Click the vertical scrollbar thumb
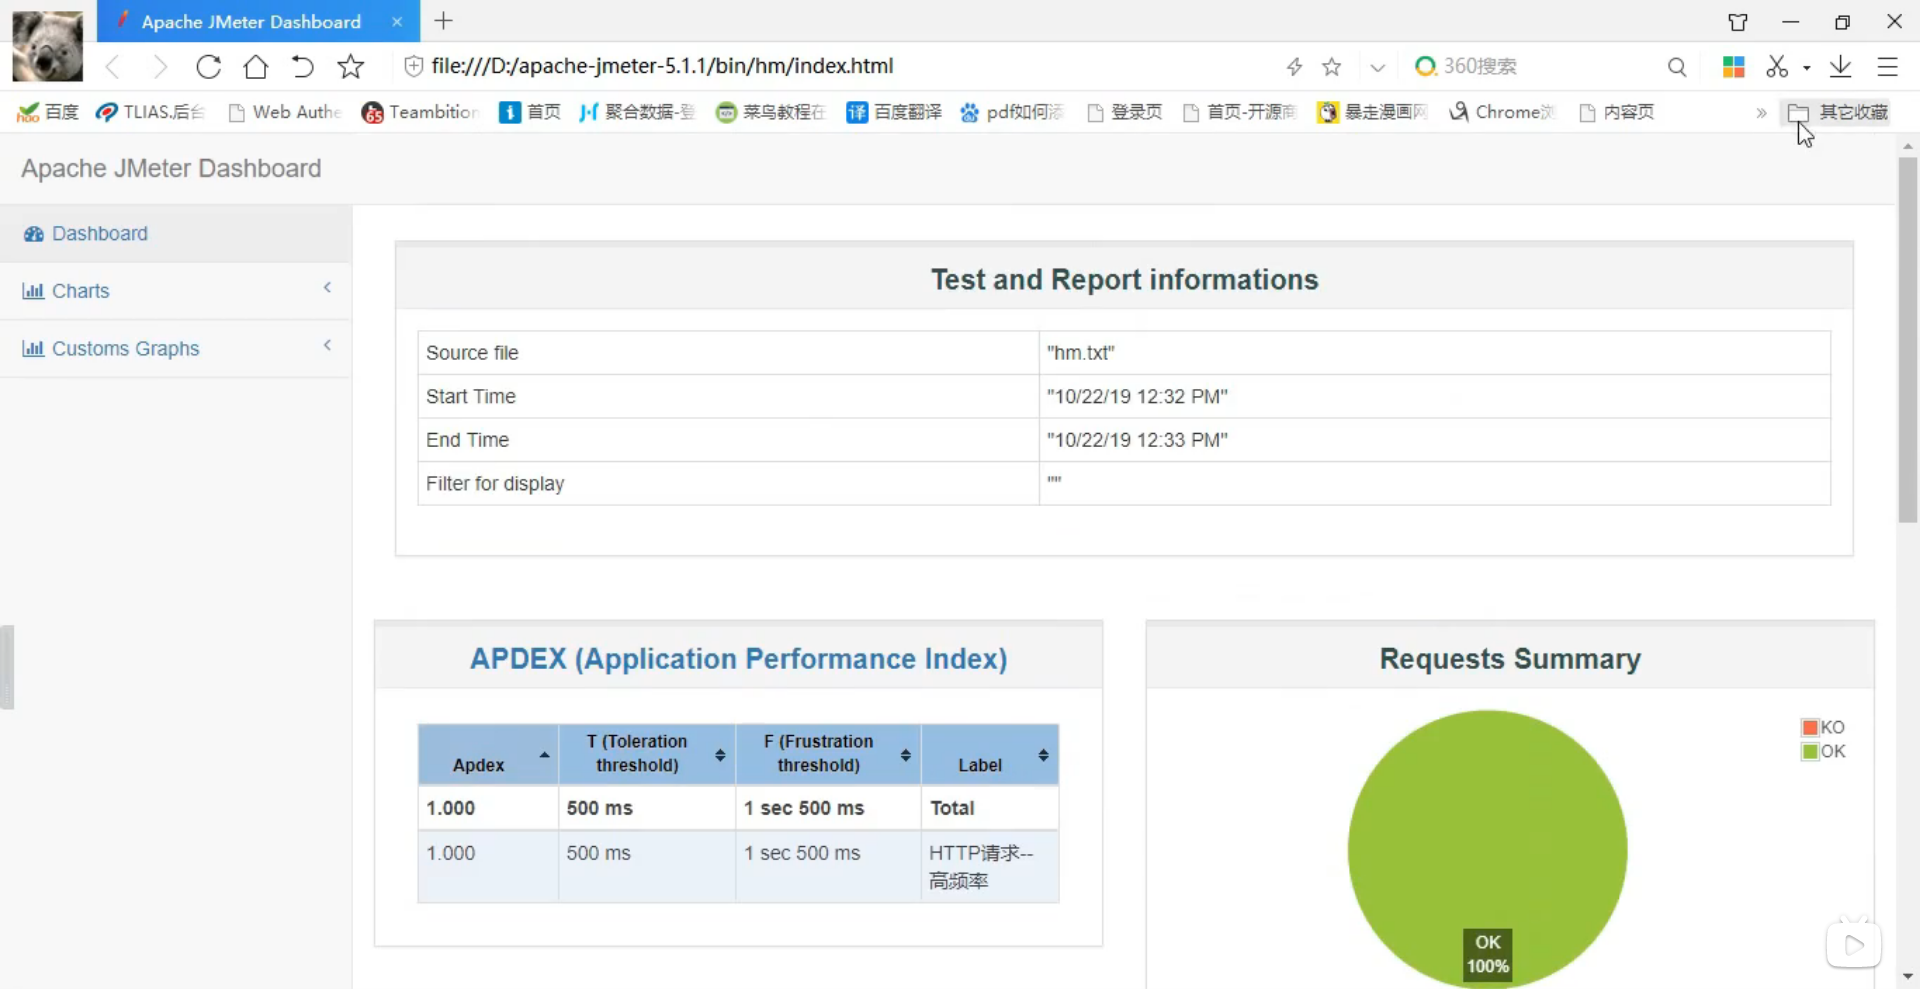1920x989 pixels. point(1908,340)
